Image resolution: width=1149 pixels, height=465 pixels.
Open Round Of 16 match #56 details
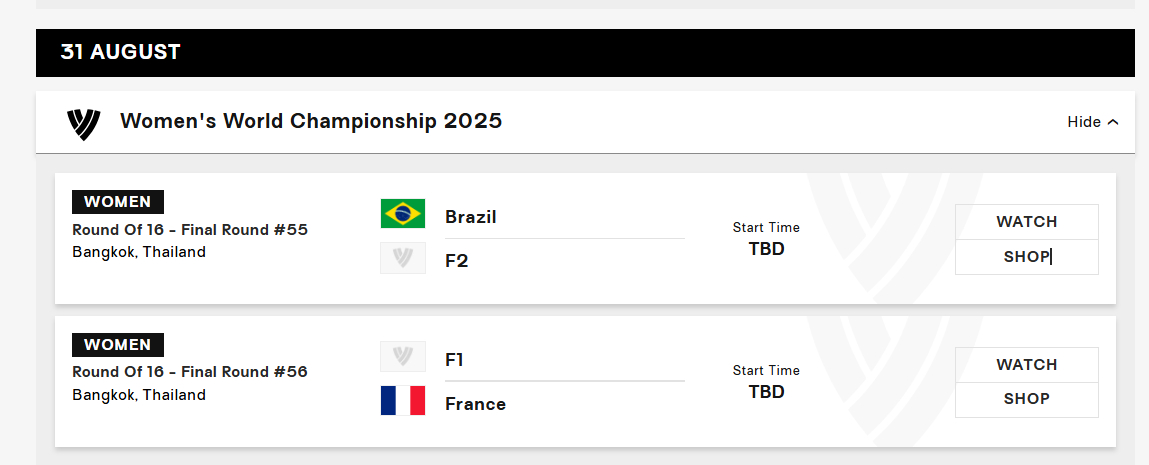click(190, 372)
